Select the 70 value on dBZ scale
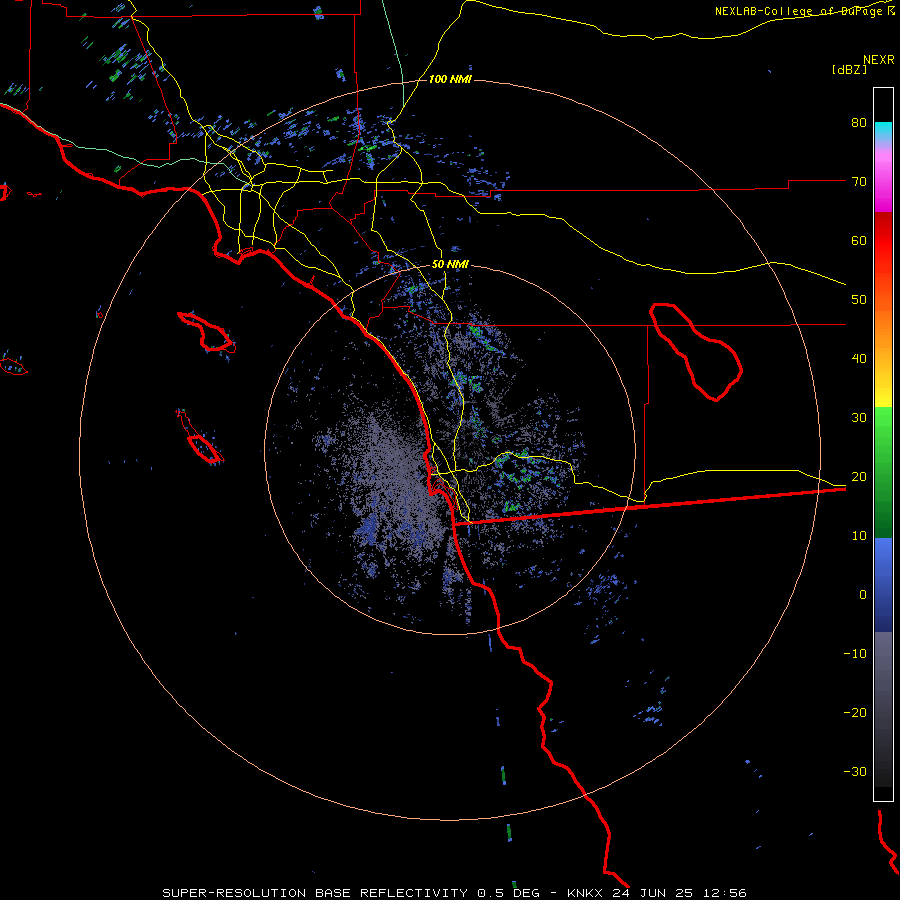Viewport: 900px width, 900px height. pyautogui.click(x=859, y=182)
